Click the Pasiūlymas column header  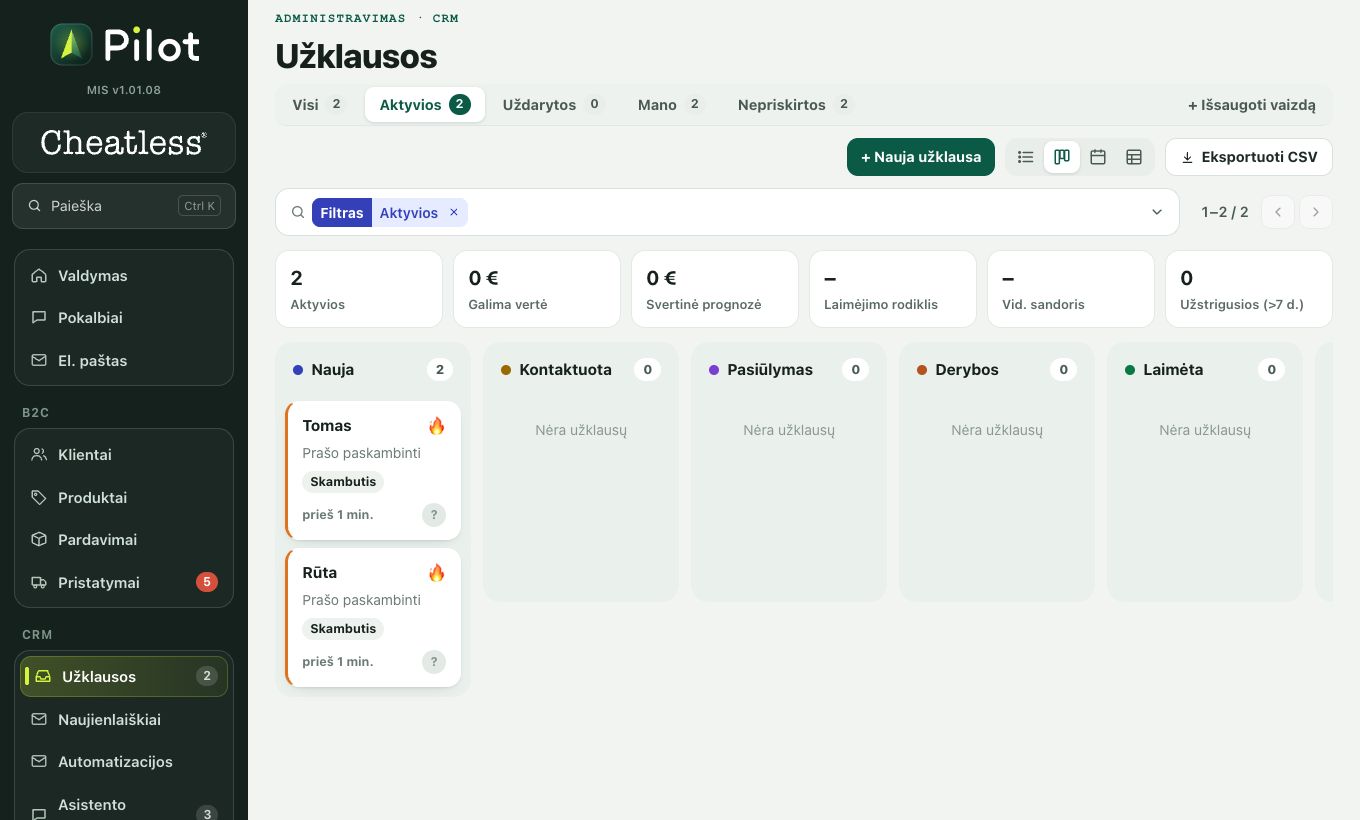click(789, 370)
